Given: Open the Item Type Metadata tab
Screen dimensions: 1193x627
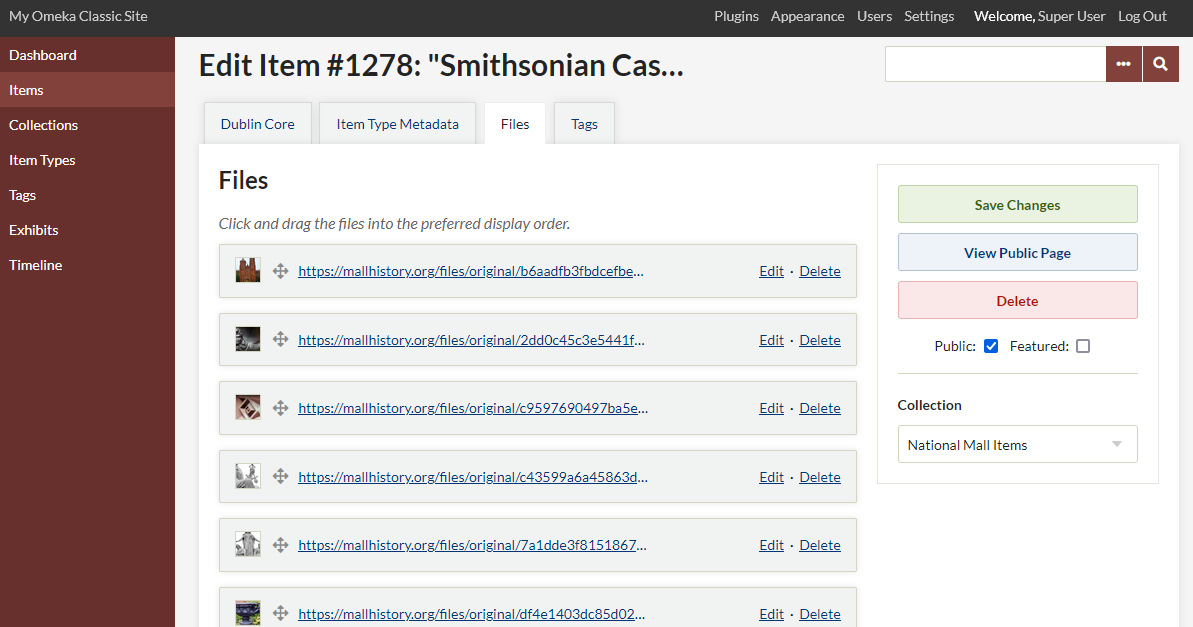Looking at the screenshot, I should pos(397,123).
